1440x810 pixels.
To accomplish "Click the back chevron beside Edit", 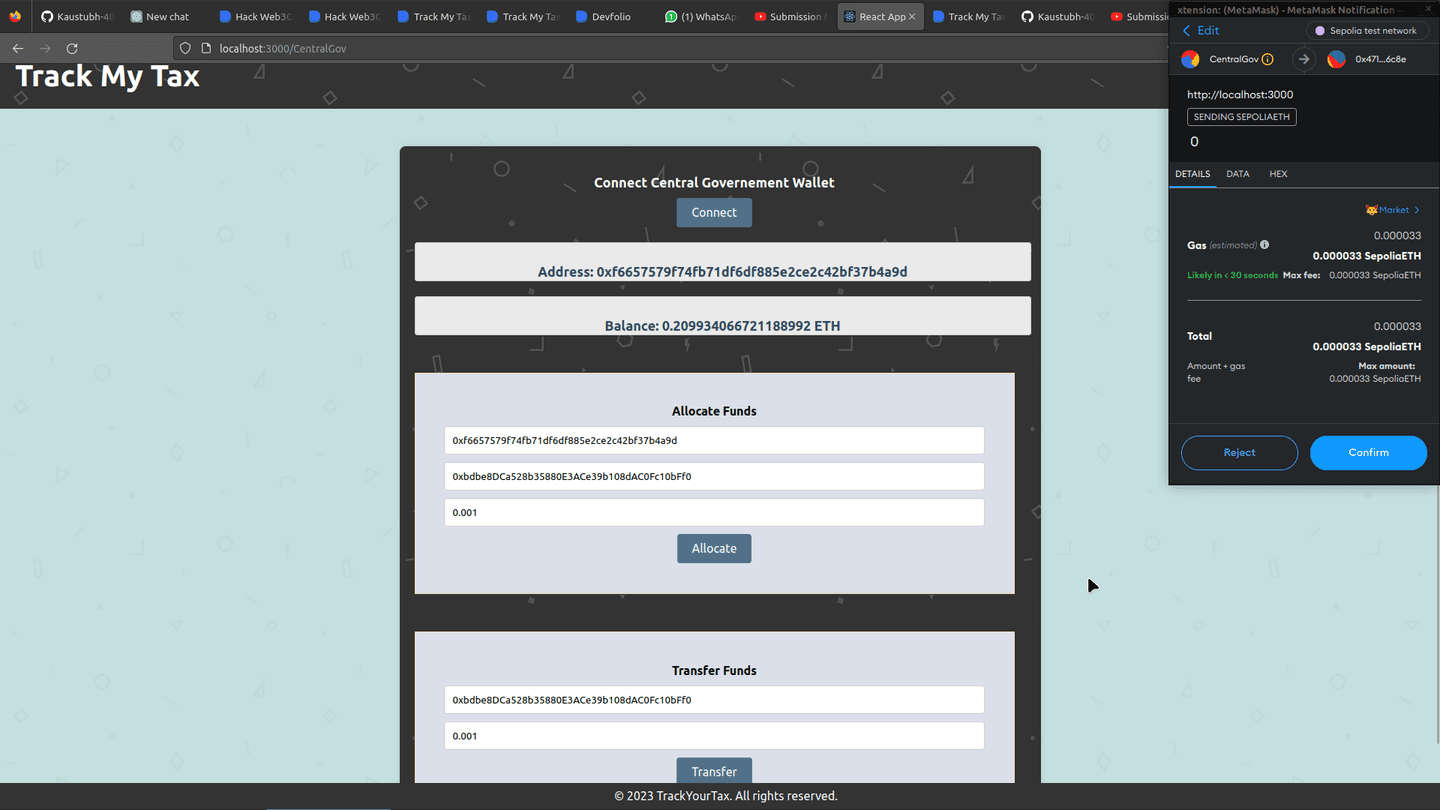I will click(1187, 31).
